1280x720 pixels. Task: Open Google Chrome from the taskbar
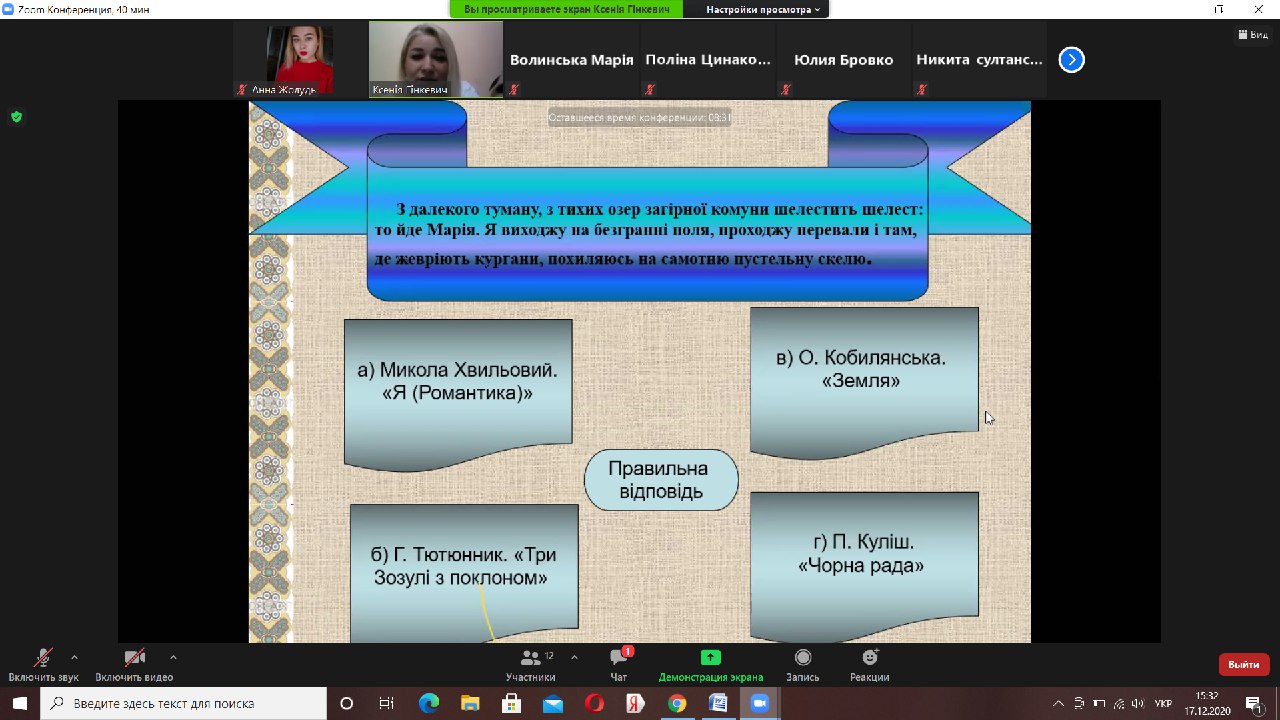coord(677,704)
